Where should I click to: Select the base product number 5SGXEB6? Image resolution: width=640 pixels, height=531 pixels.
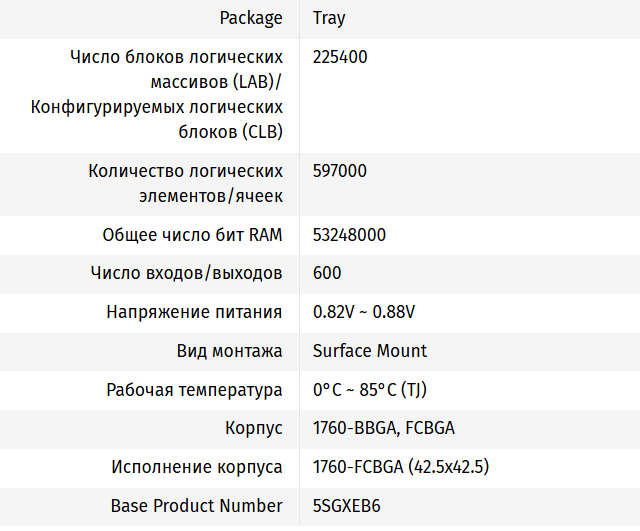click(x=347, y=506)
